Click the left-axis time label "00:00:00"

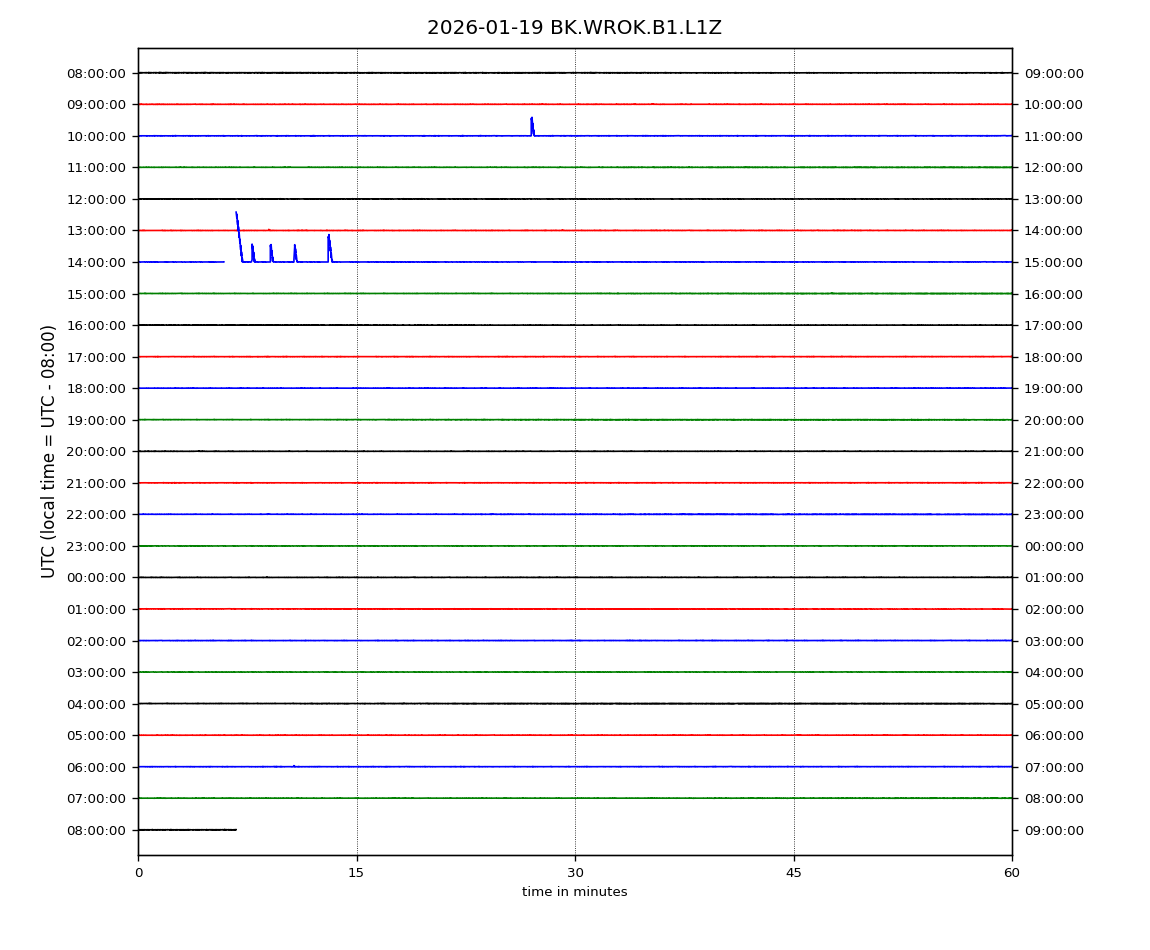[x=97, y=578]
